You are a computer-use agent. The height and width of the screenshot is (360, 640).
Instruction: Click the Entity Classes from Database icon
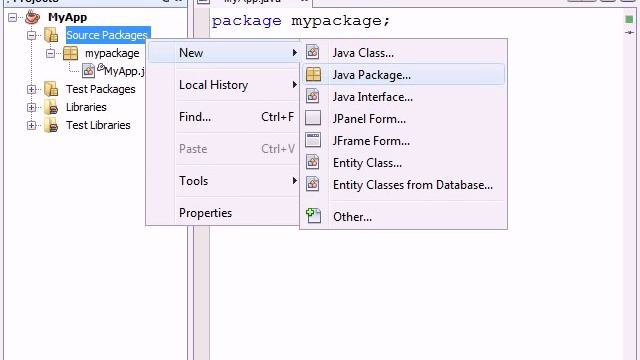(313, 184)
